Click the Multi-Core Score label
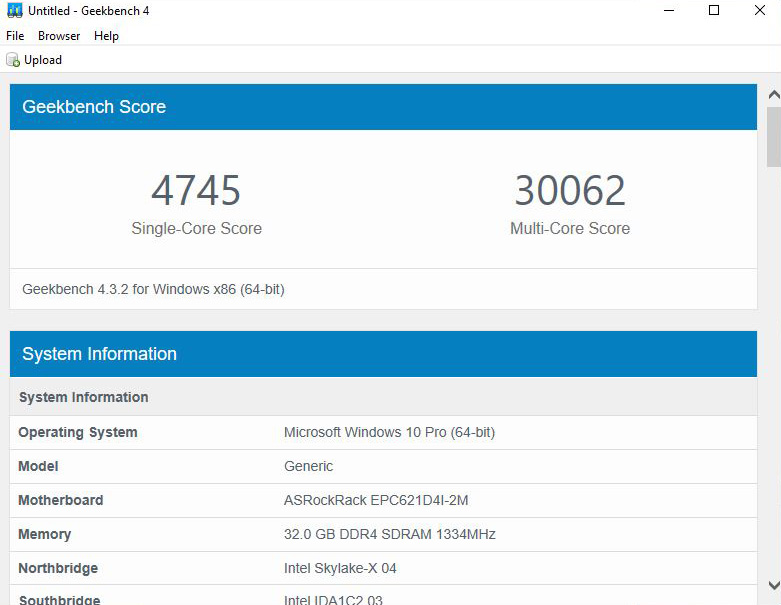This screenshot has height=605, width=781. point(570,228)
